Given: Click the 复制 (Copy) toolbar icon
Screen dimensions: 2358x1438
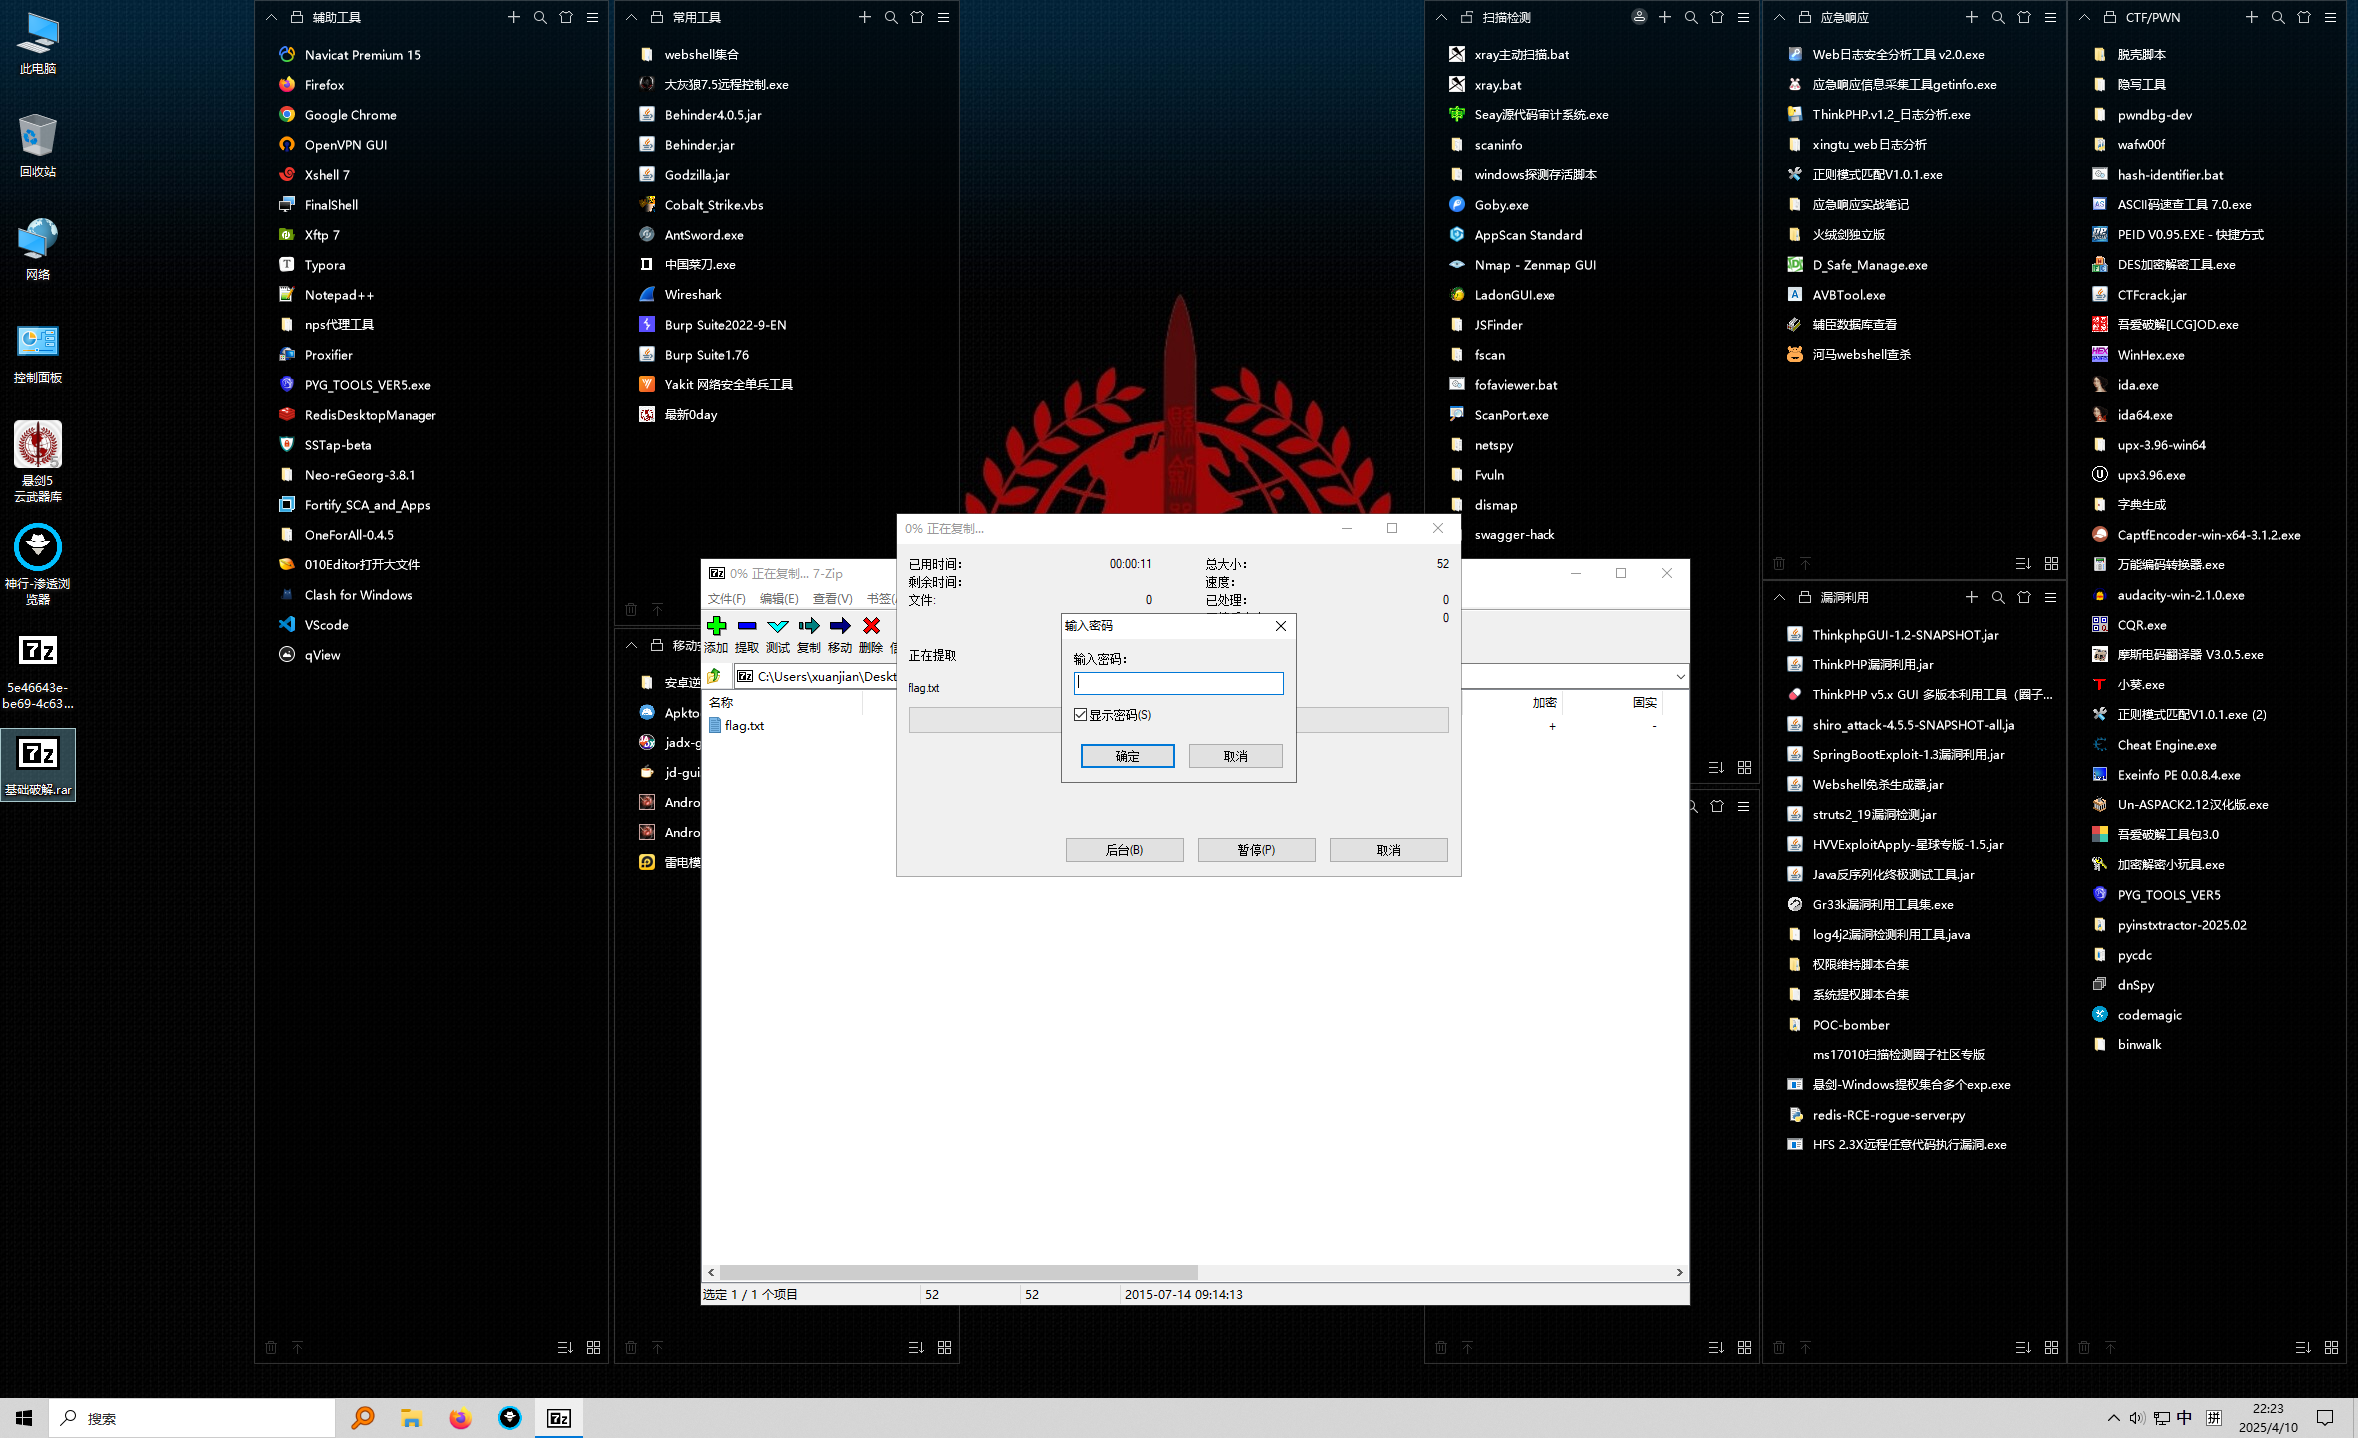Looking at the screenshot, I should (x=809, y=626).
